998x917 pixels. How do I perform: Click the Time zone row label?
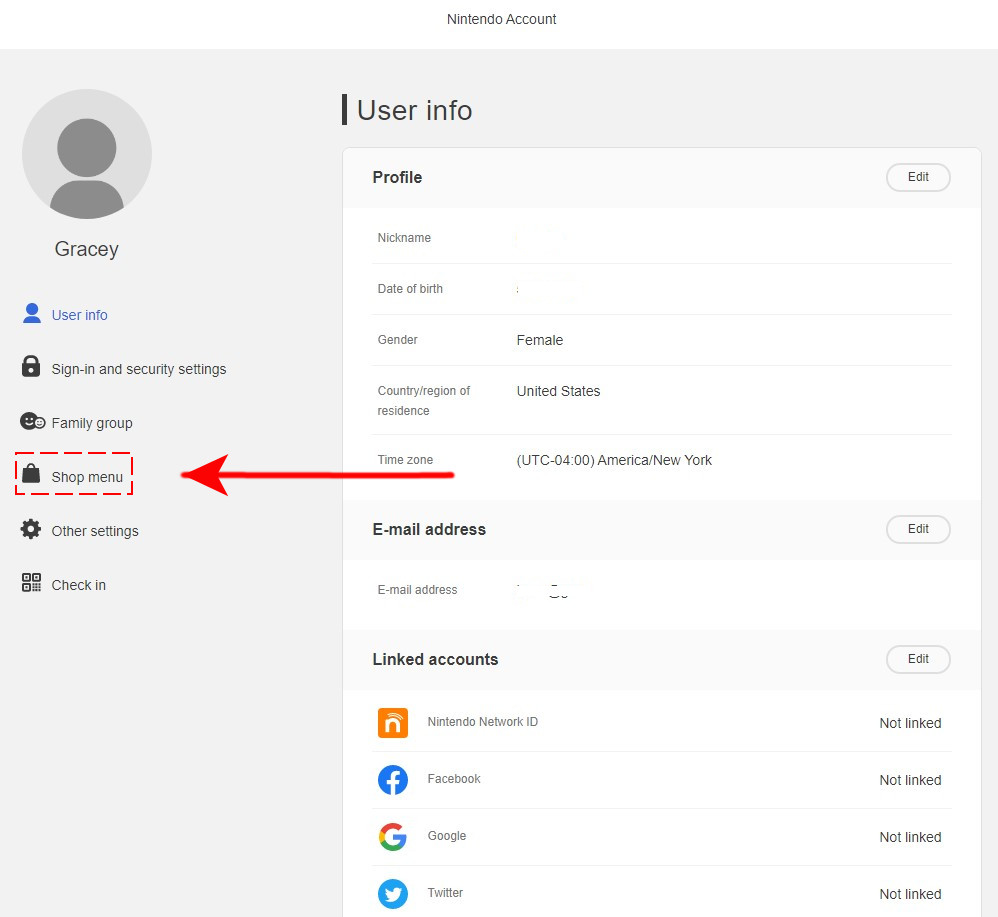tap(405, 459)
